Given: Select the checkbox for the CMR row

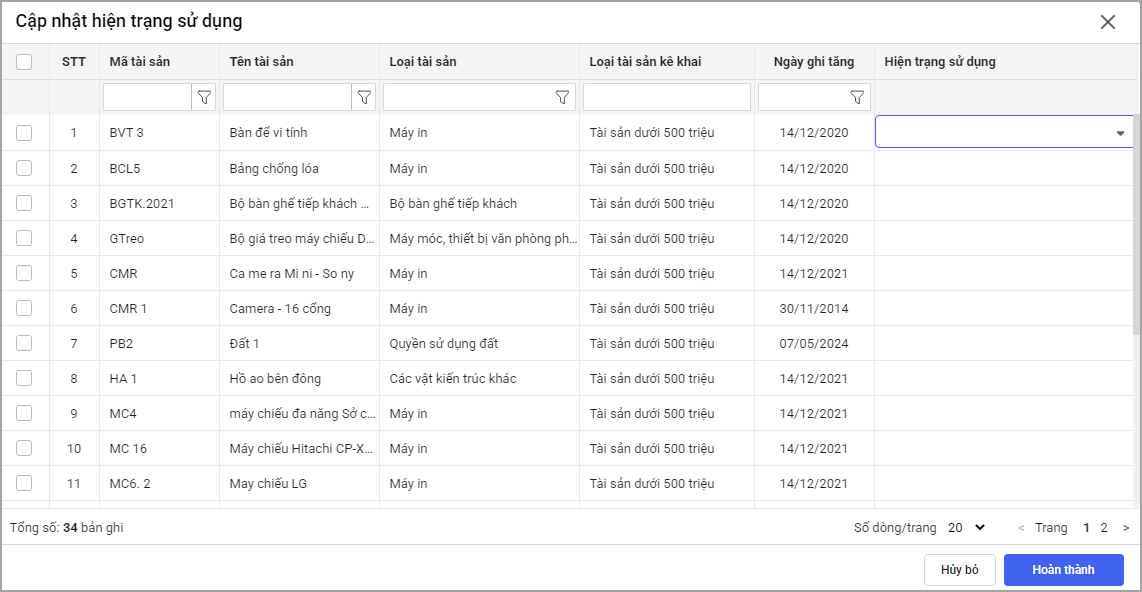Looking at the screenshot, I should (x=25, y=273).
